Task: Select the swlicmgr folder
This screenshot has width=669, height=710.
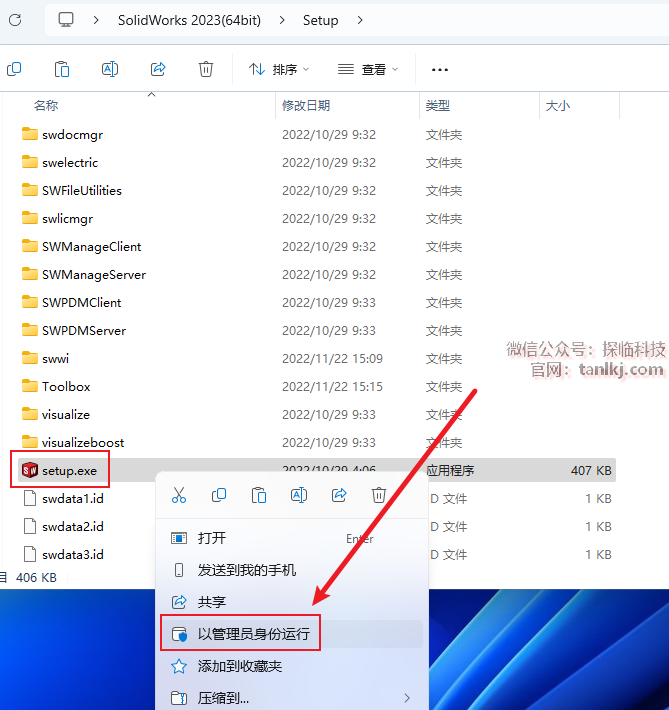Action: pyautogui.click(x=67, y=219)
